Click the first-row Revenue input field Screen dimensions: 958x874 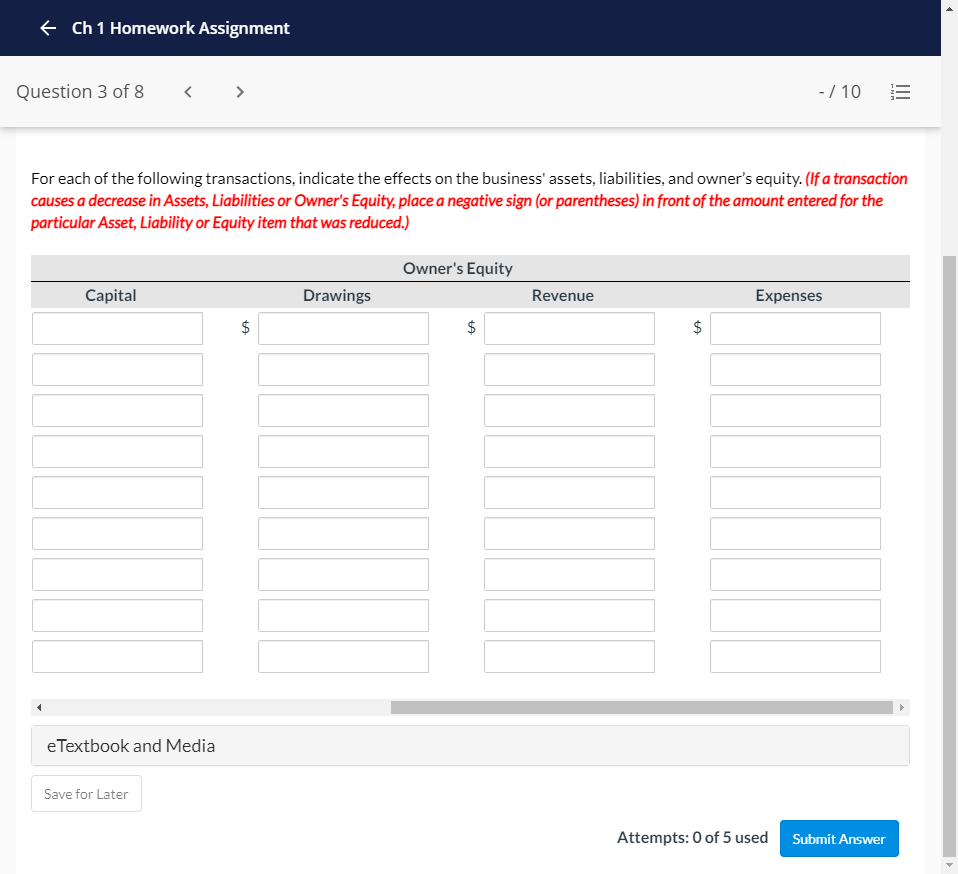coord(569,329)
